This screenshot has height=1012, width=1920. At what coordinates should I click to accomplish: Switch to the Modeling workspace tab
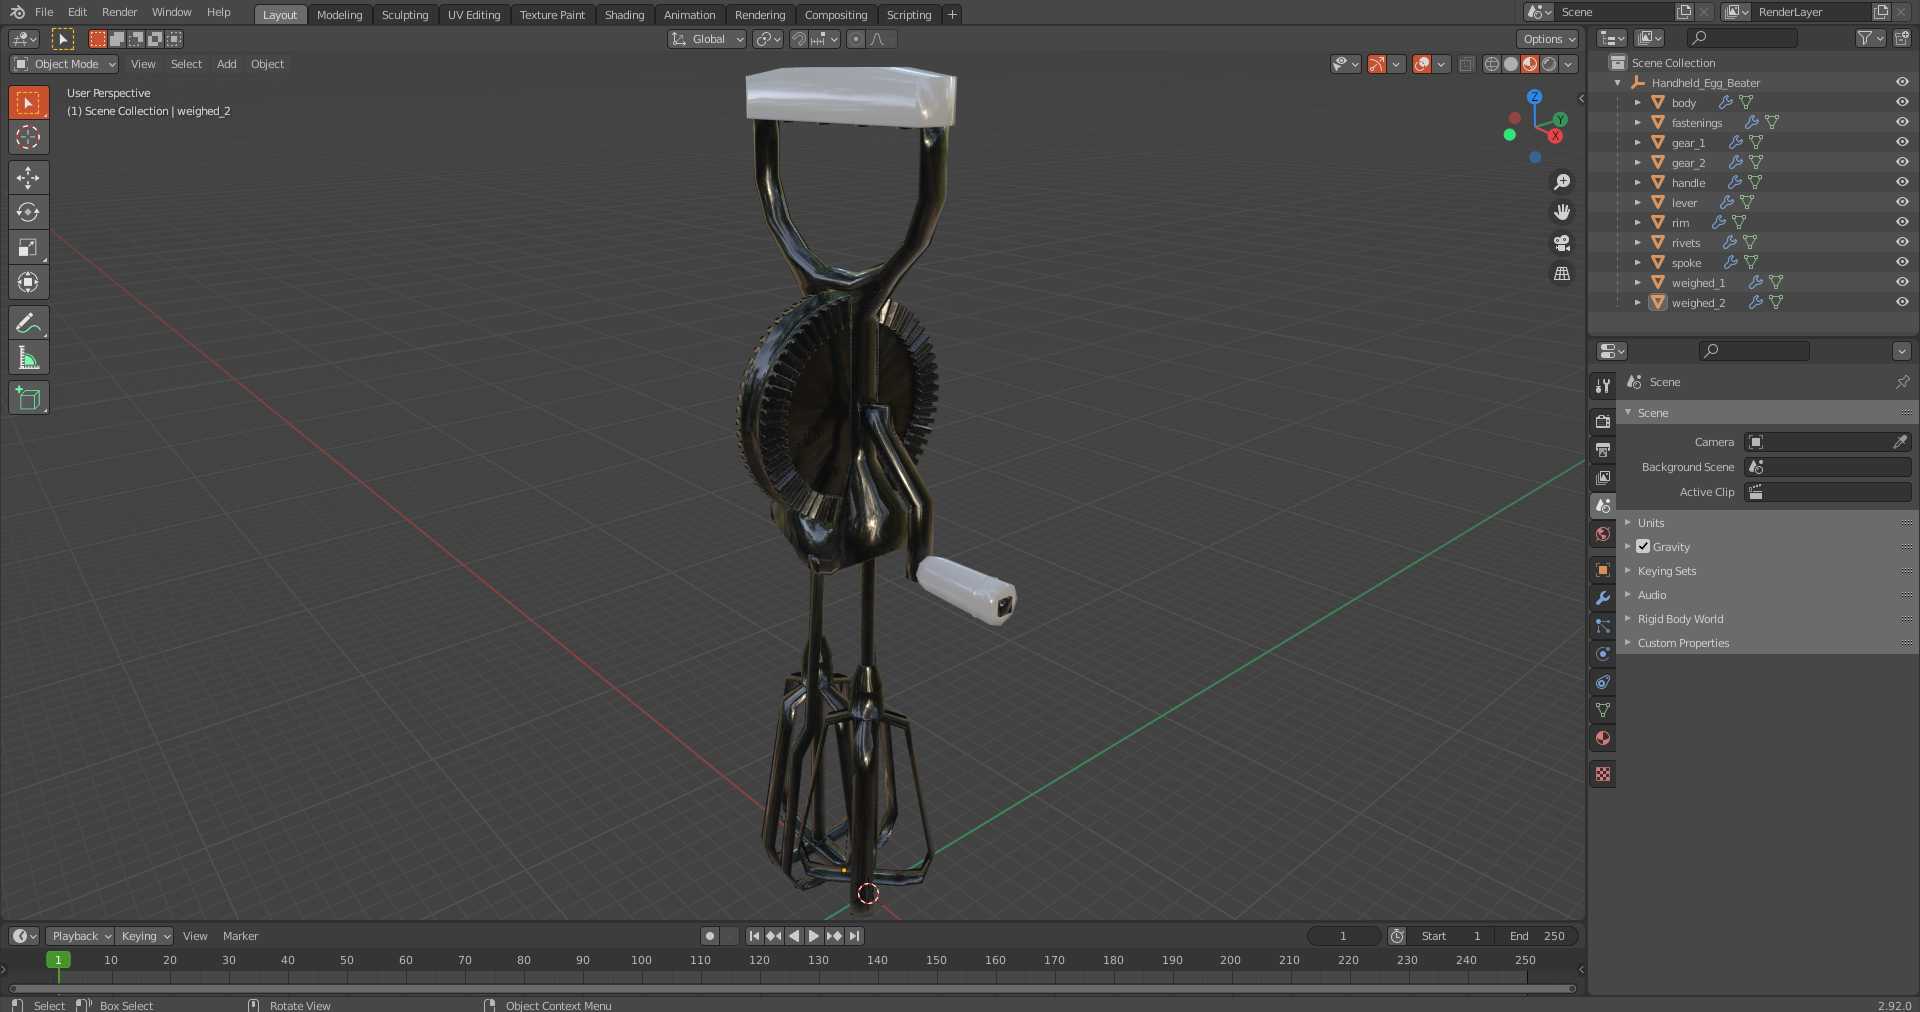[x=339, y=15]
